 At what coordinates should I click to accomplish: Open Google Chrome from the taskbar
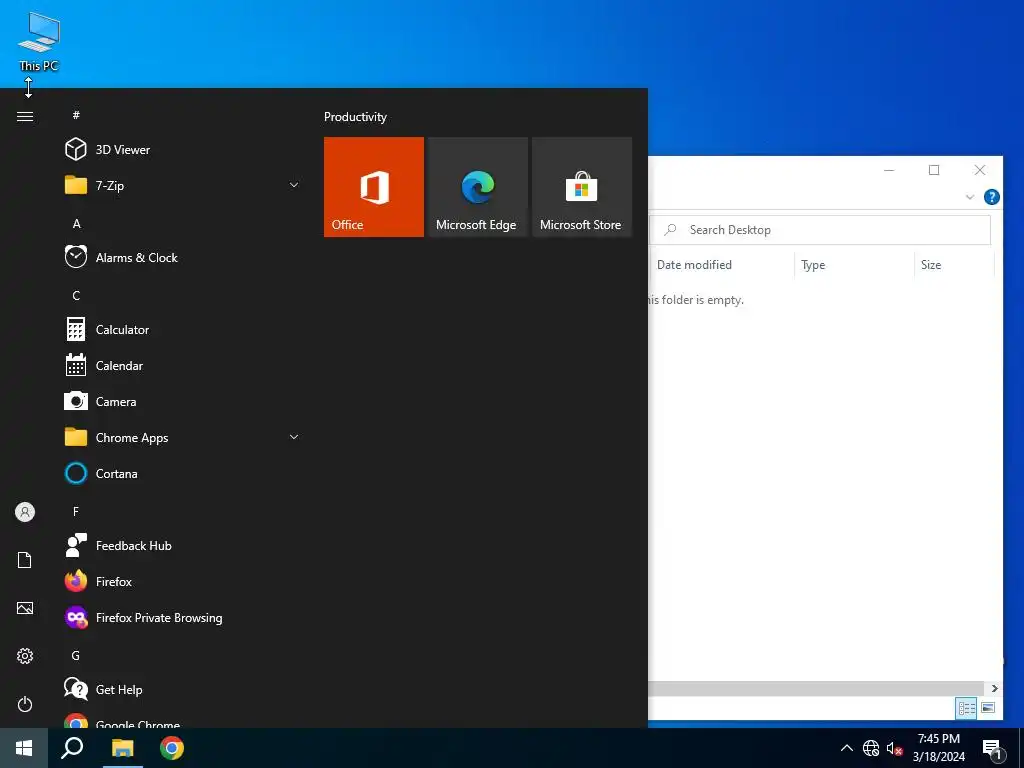172,748
